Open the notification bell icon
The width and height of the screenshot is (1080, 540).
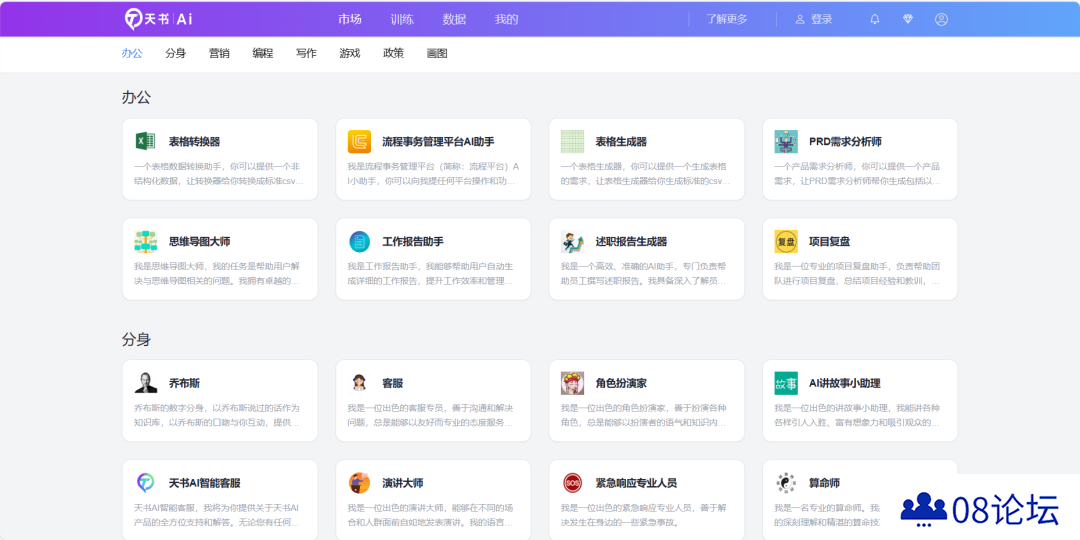pyautogui.click(x=875, y=19)
